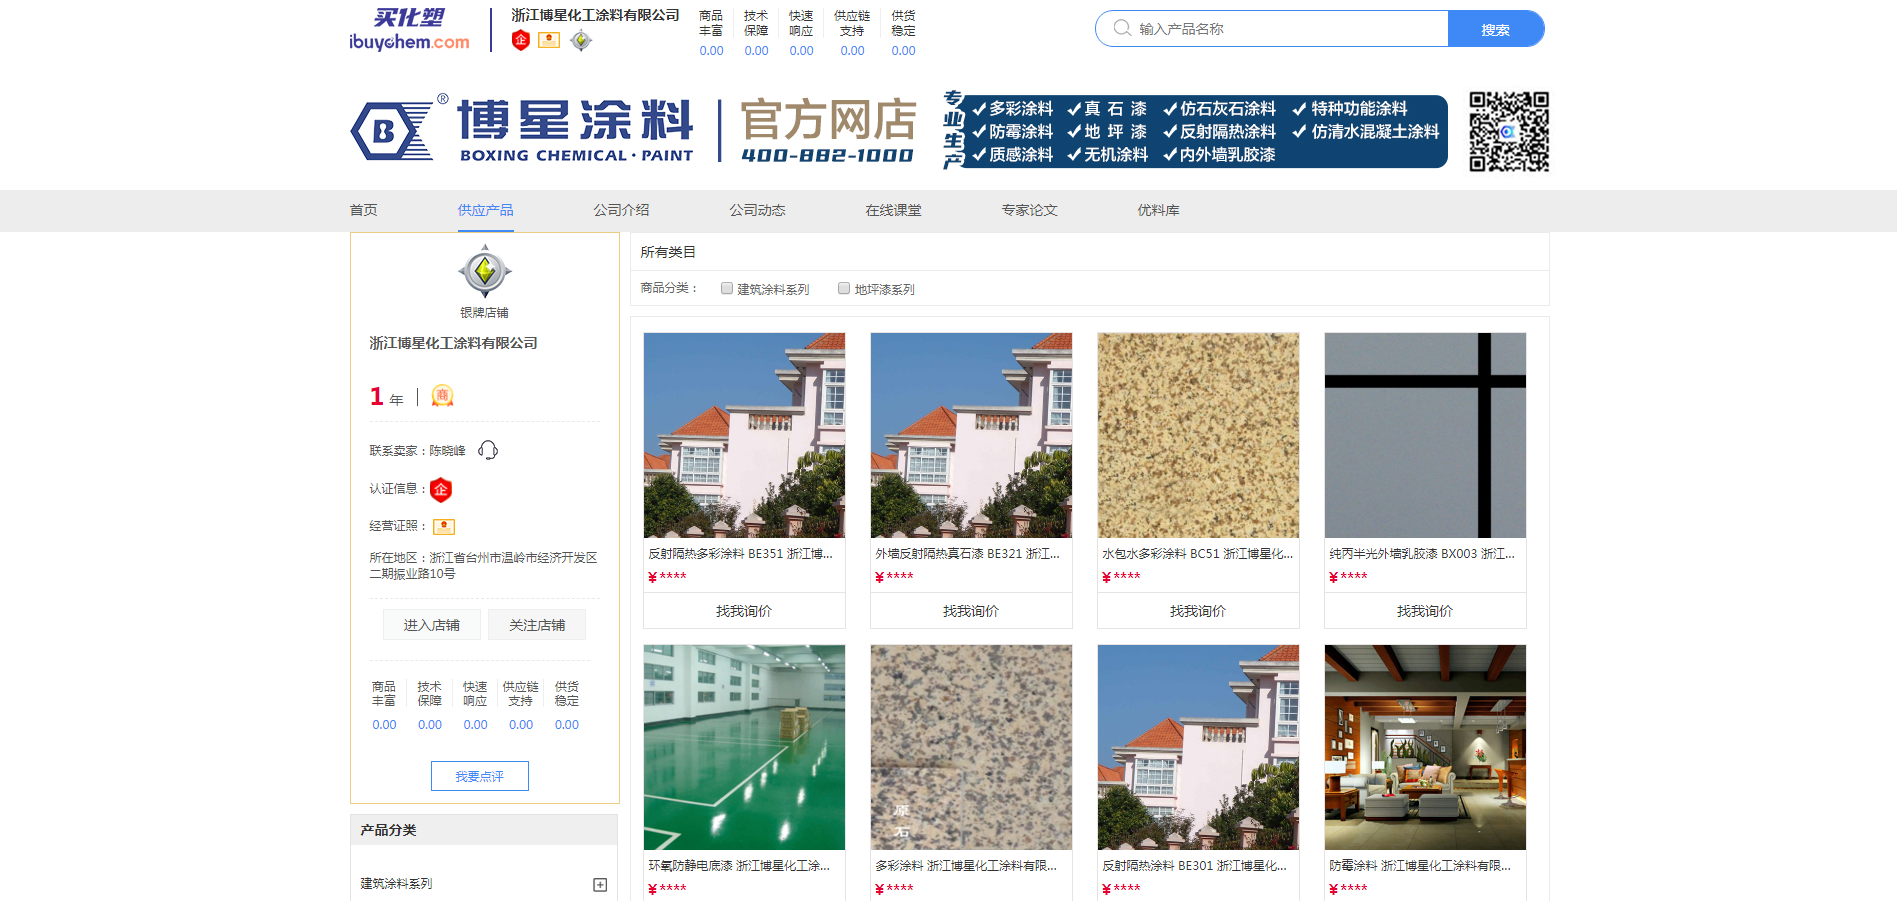
Task: Click the 反射隔热涂料 BE301 title link
Action: (x=1194, y=866)
